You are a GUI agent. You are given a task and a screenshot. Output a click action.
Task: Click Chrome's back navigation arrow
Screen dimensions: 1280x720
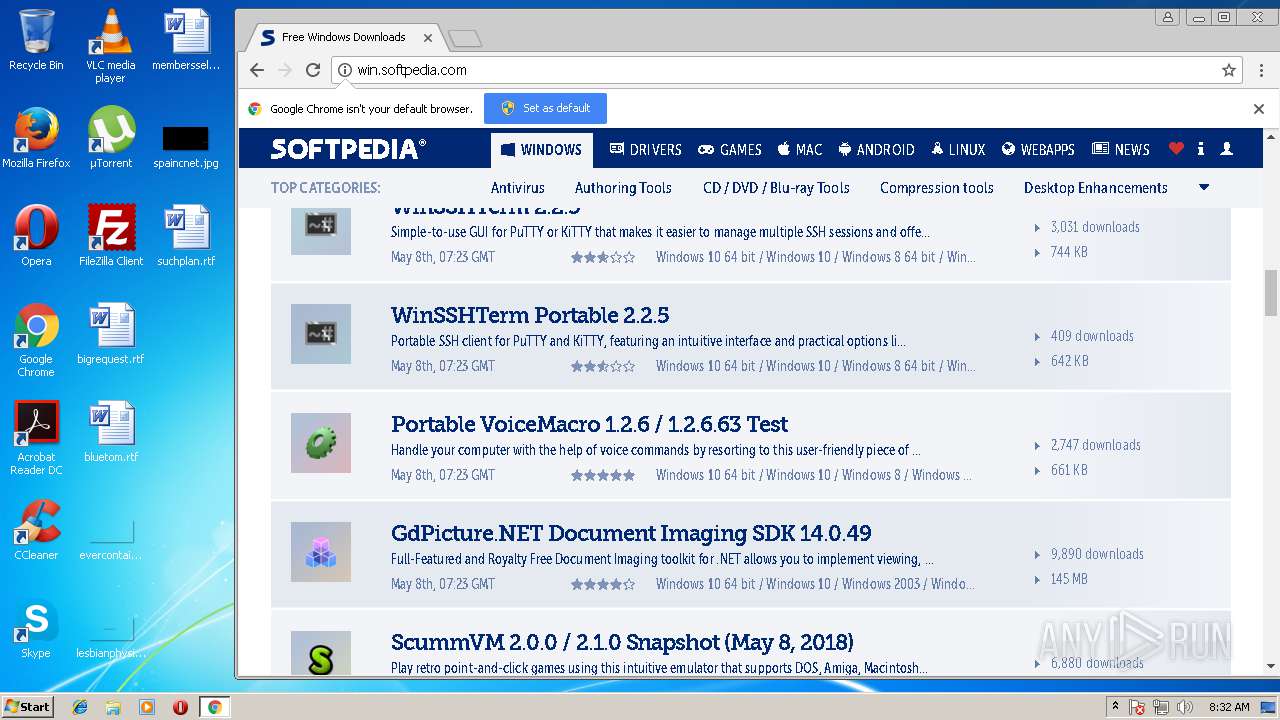click(x=257, y=70)
